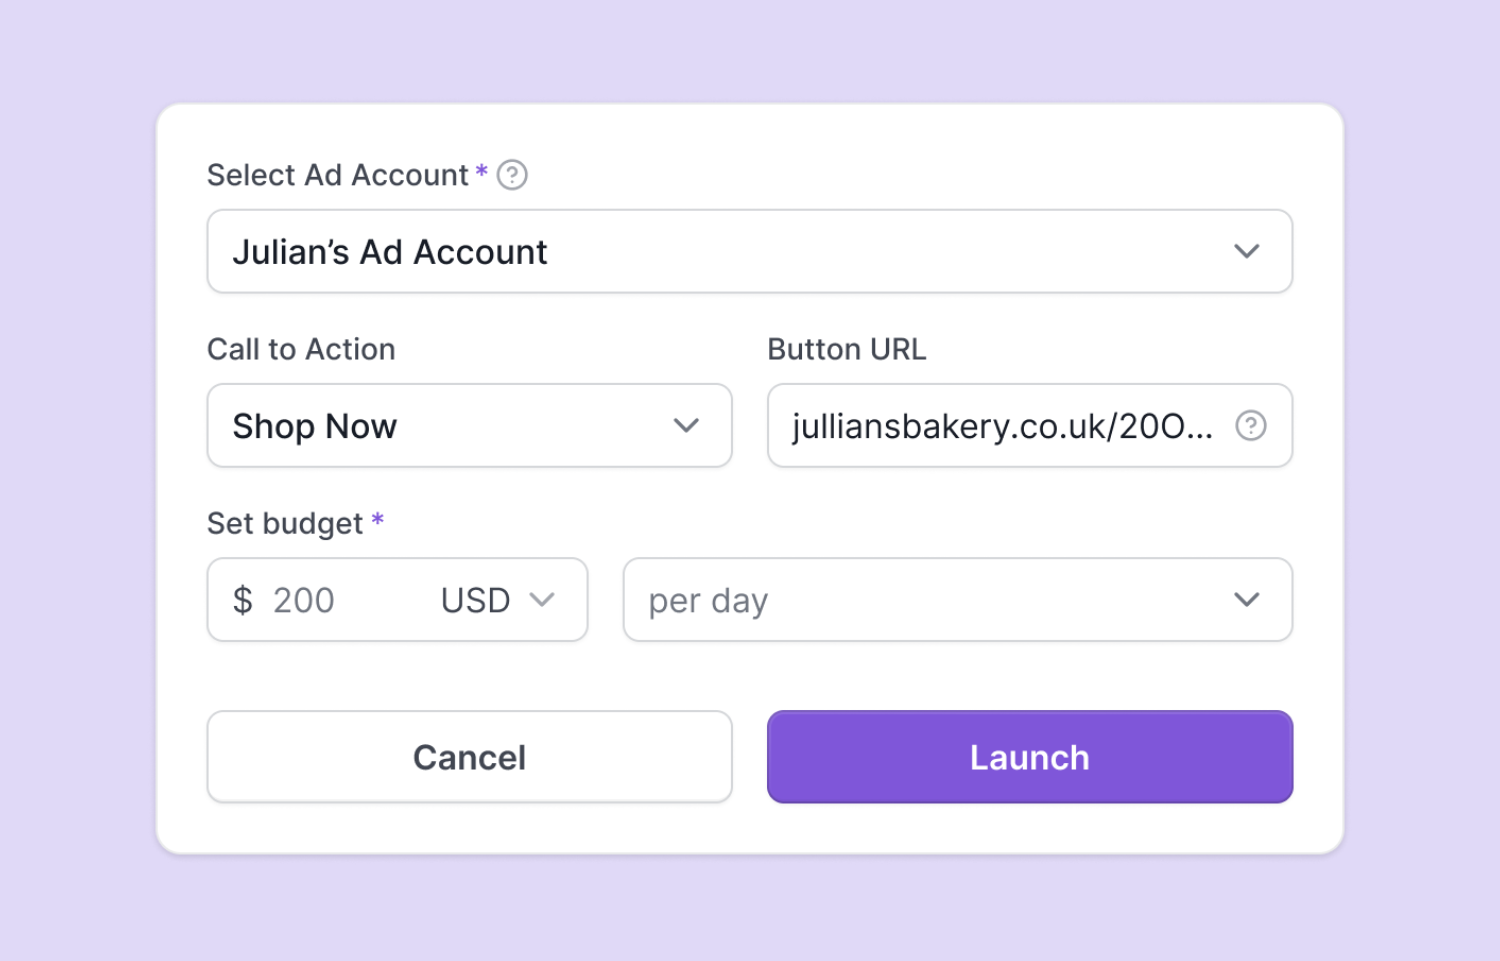This screenshot has height=961, width=1500.
Task: Click the Button URL label
Action: pyautogui.click(x=846, y=349)
